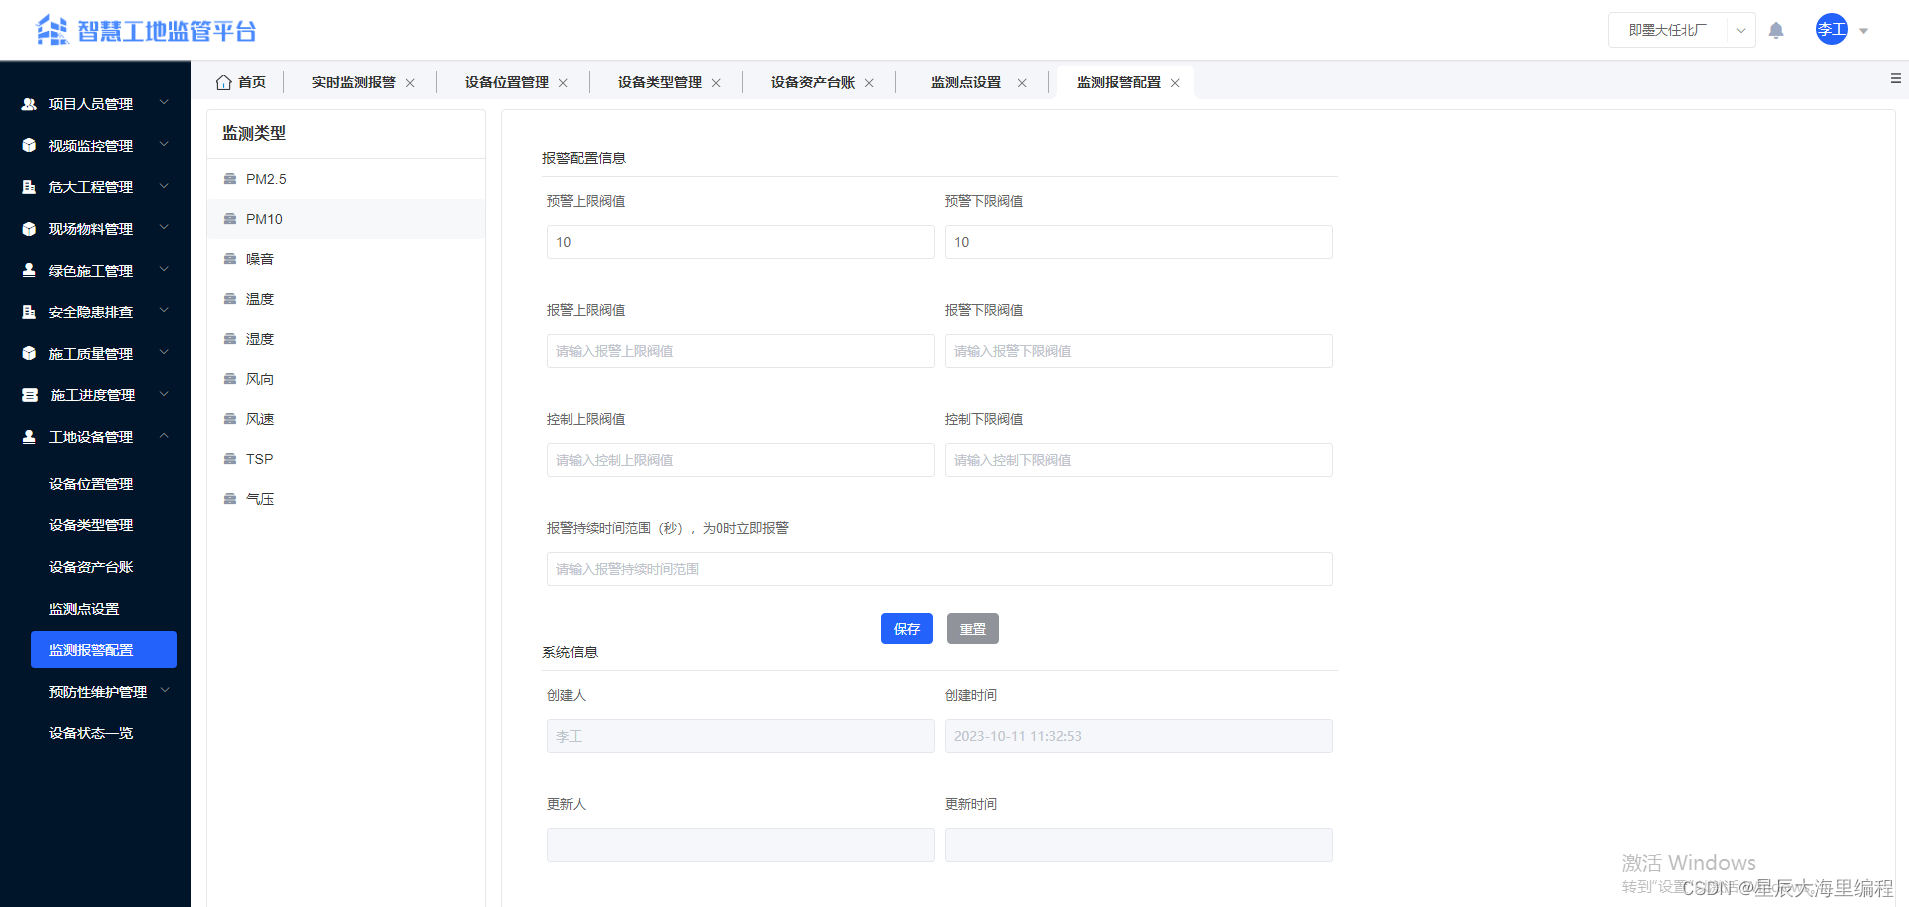Expand the 项目人员管理 menu chevron
This screenshot has width=1909, height=907.
tap(164, 103)
